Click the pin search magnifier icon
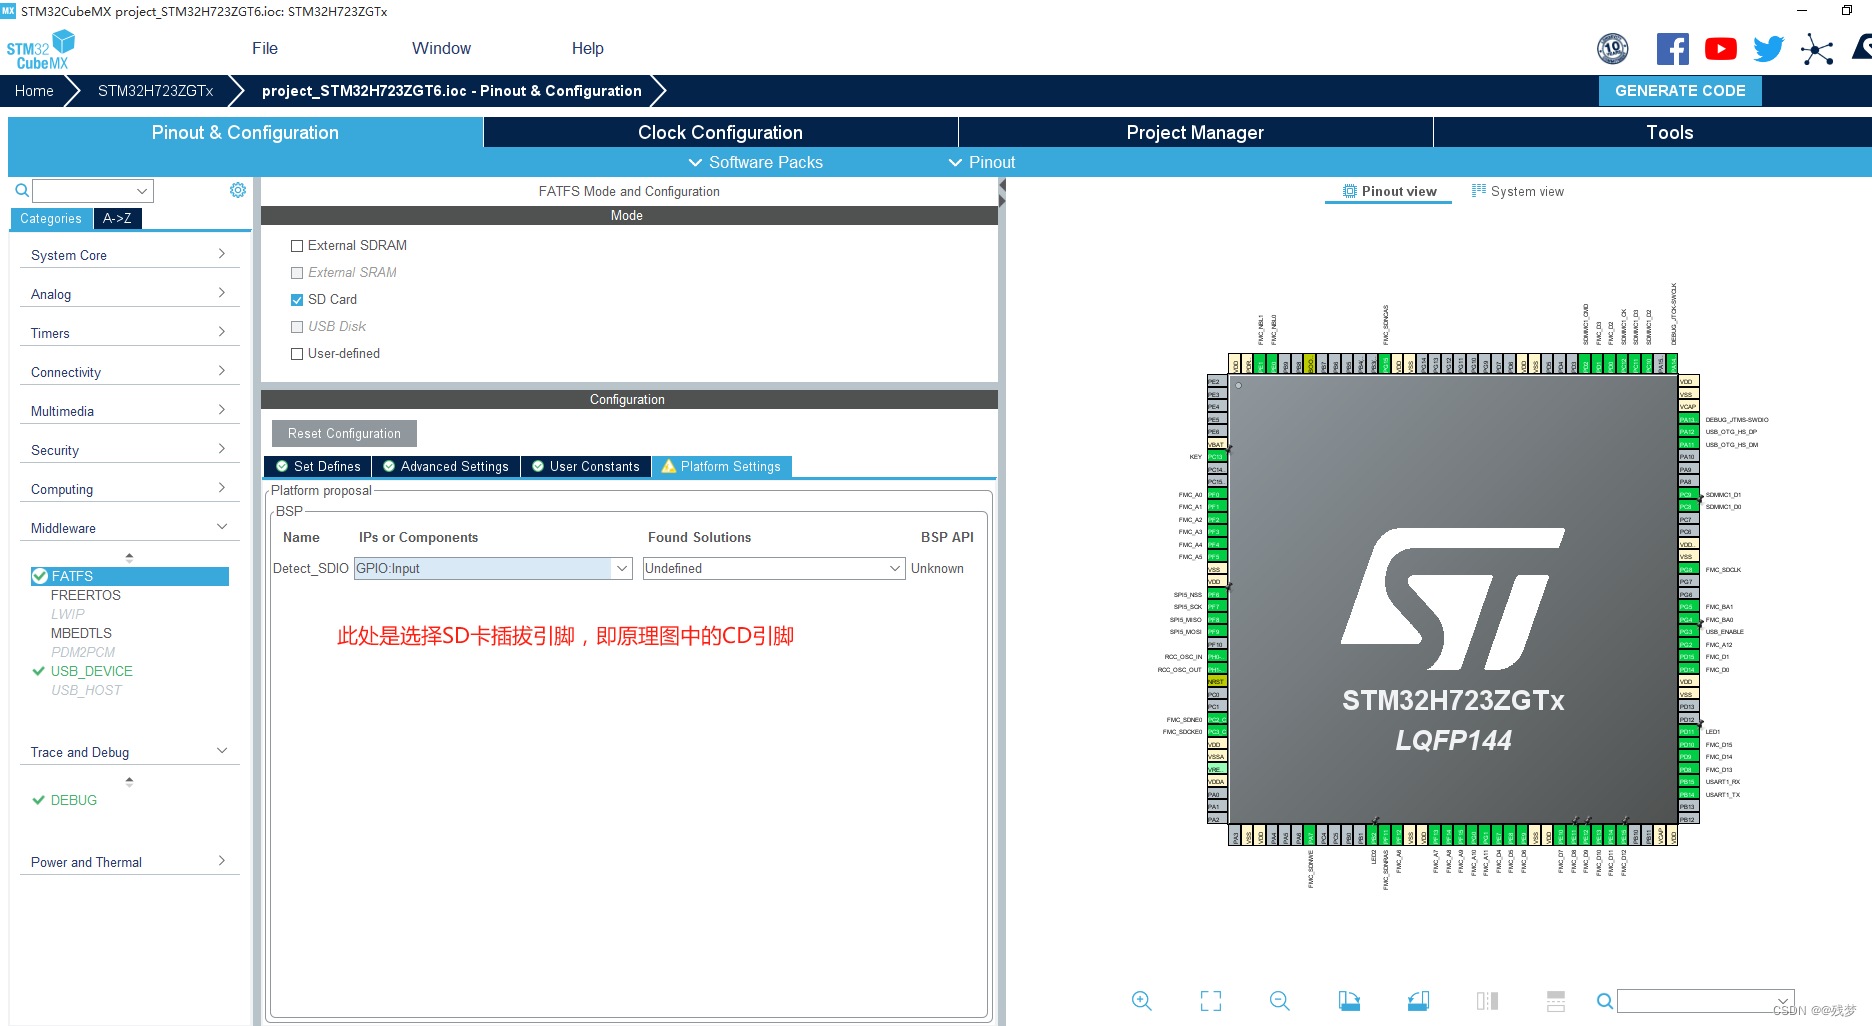The image size is (1872, 1026). [1604, 1001]
